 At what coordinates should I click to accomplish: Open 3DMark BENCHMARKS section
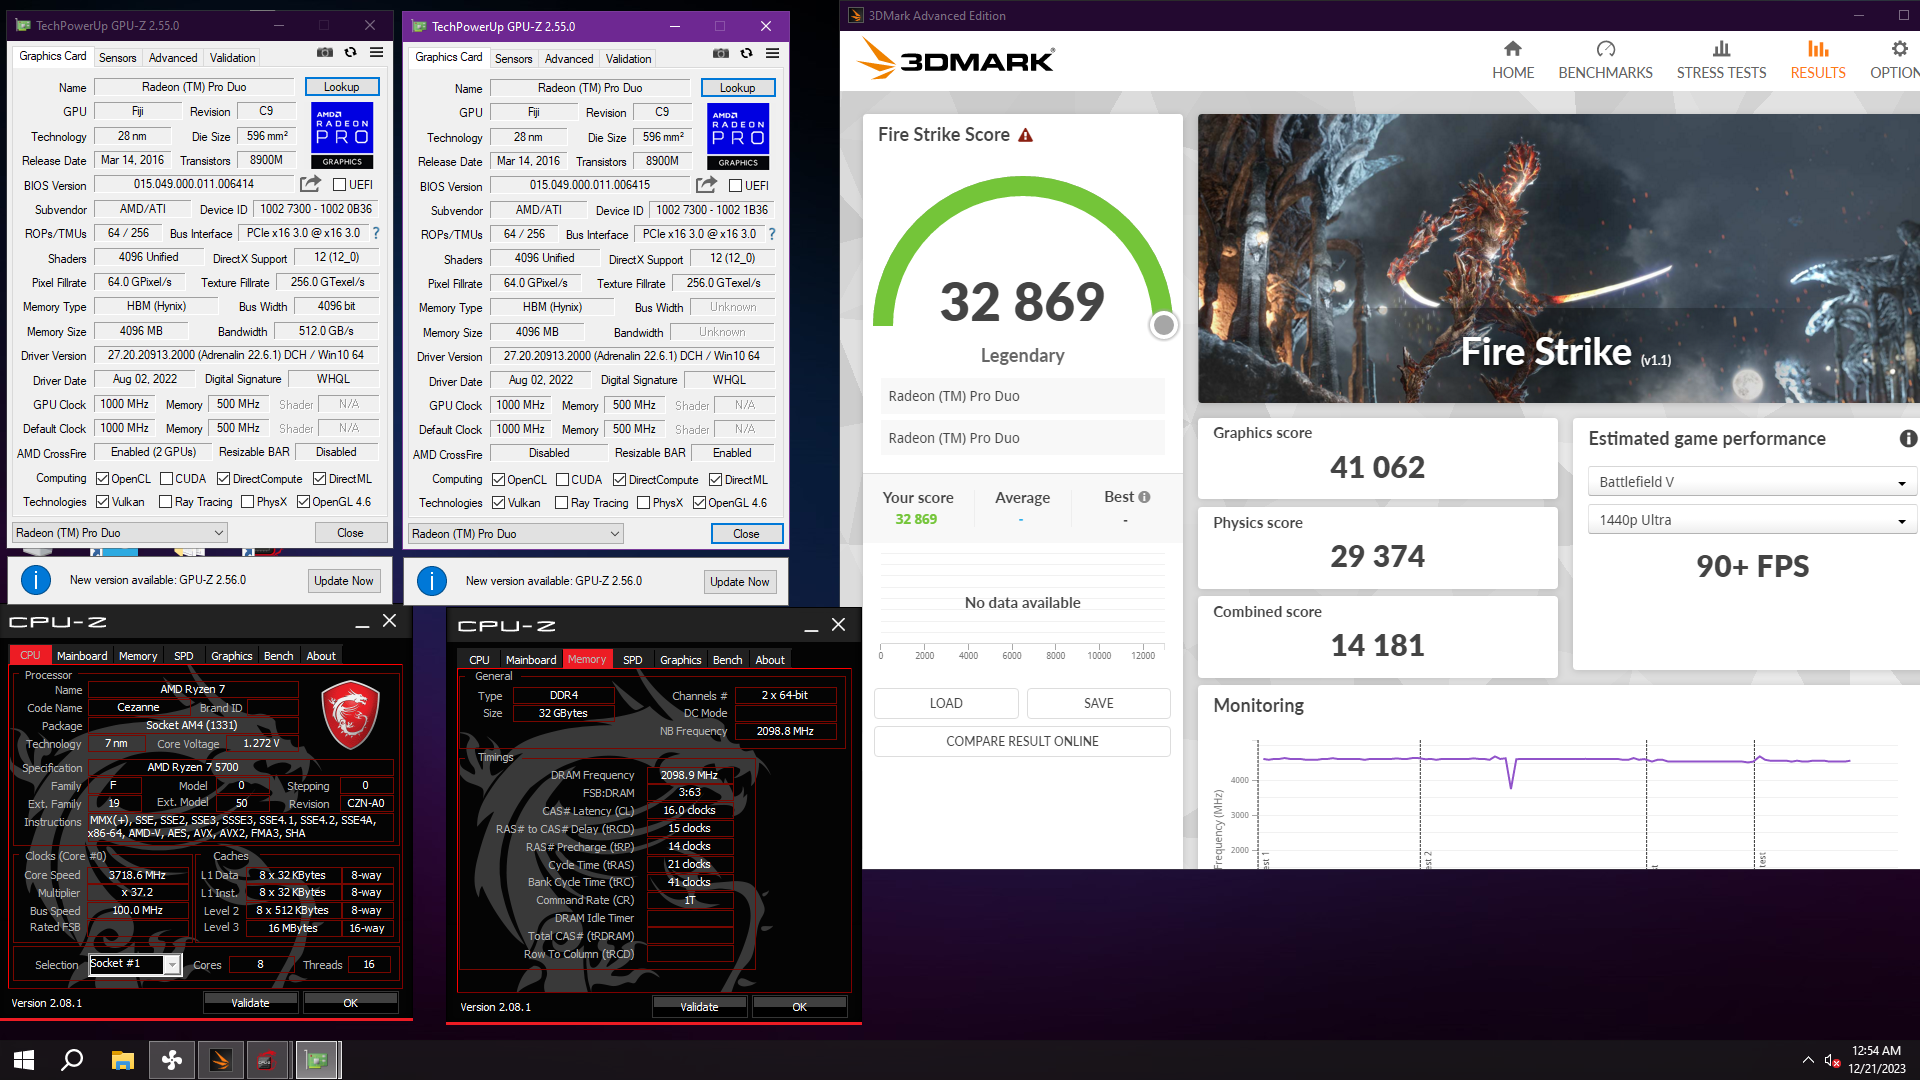click(x=1605, y=60)
